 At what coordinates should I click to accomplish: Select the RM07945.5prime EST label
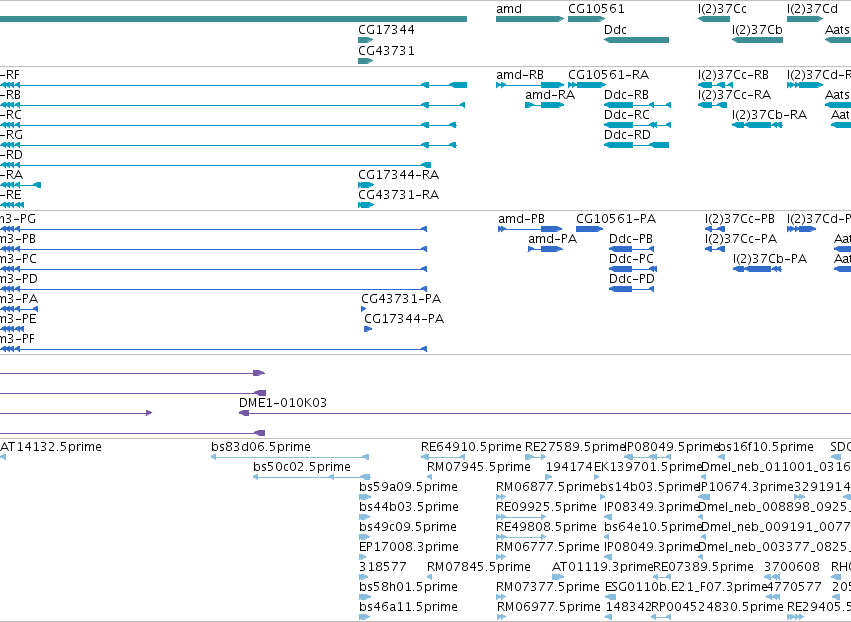(479, 467)
